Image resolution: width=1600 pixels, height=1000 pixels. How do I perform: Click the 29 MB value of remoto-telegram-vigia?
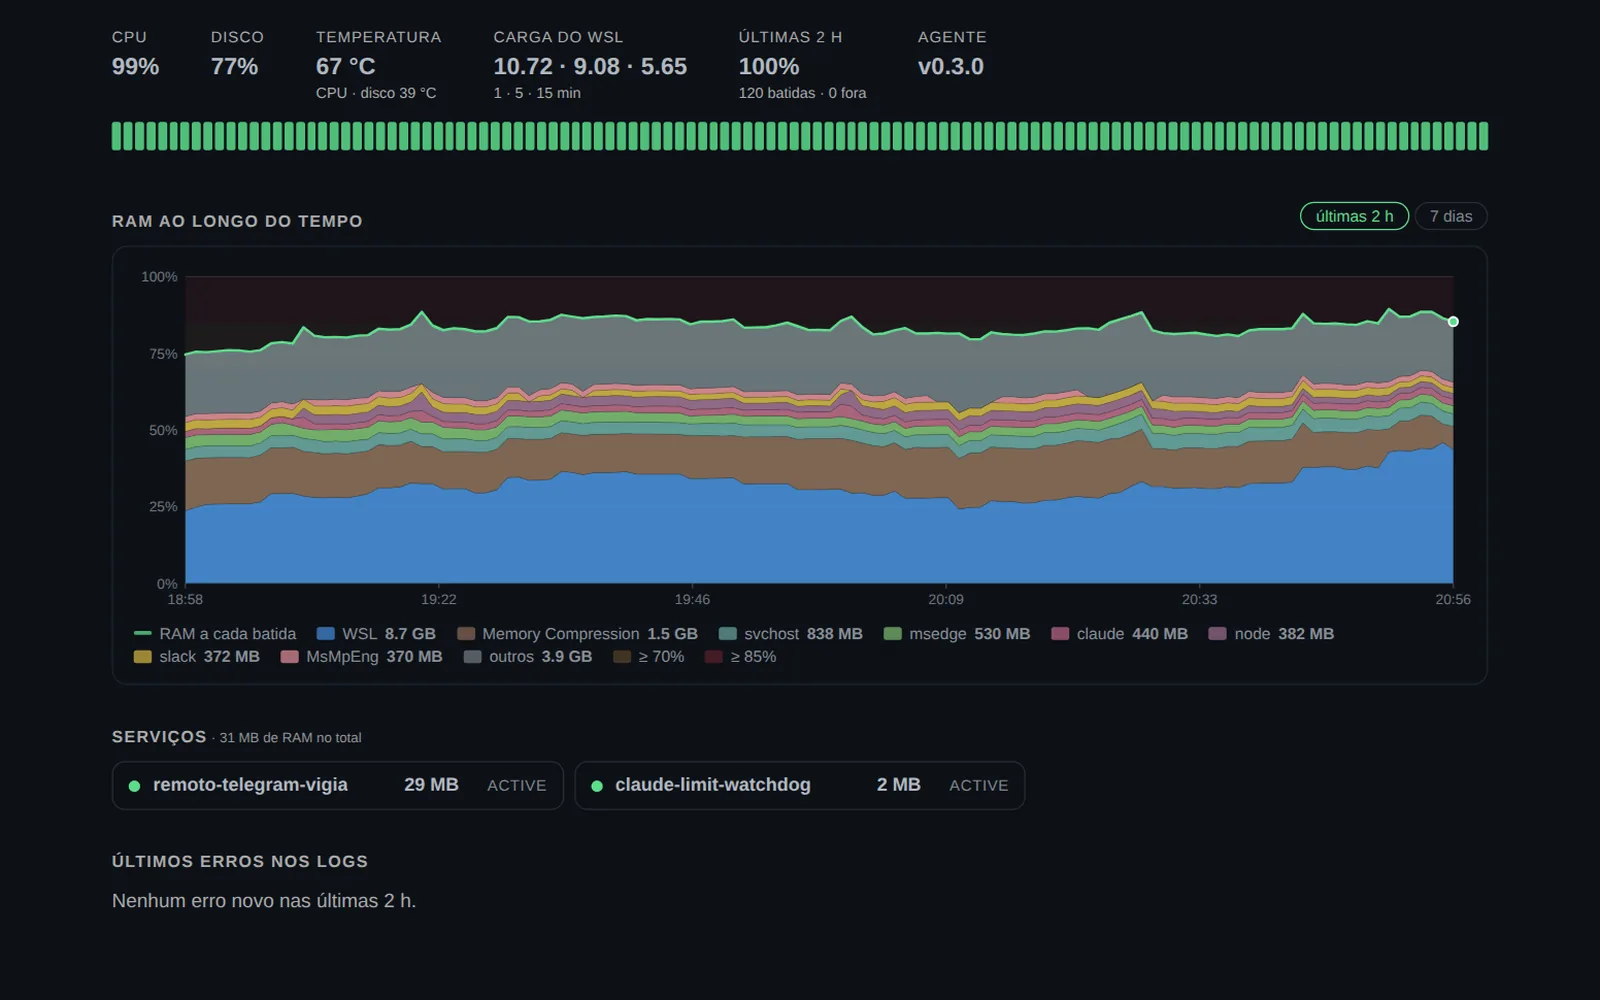tap(431, 785)
